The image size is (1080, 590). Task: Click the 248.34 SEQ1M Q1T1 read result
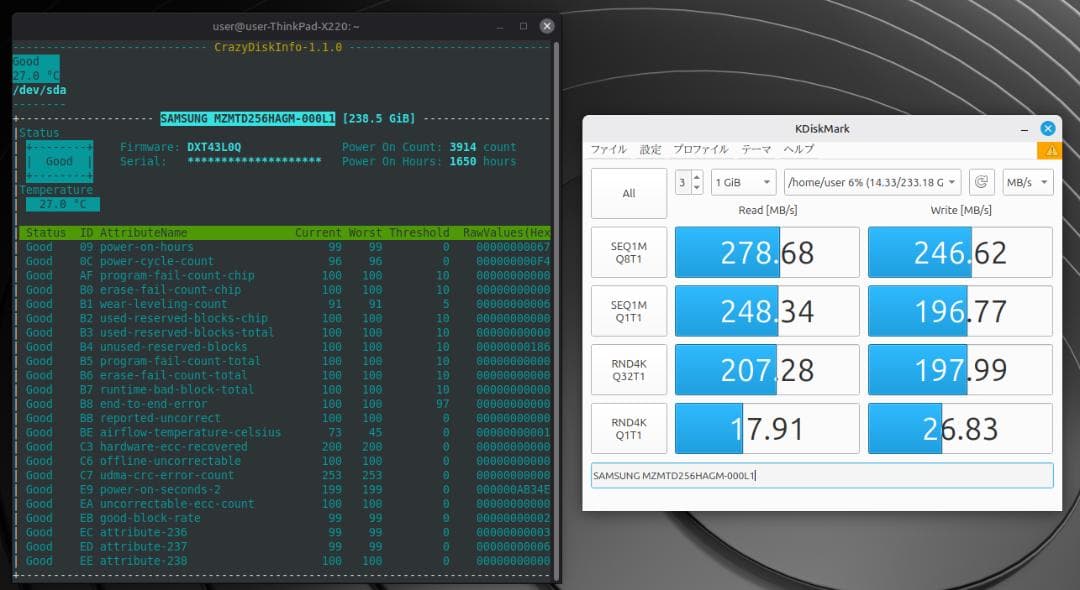pos(767,311)
